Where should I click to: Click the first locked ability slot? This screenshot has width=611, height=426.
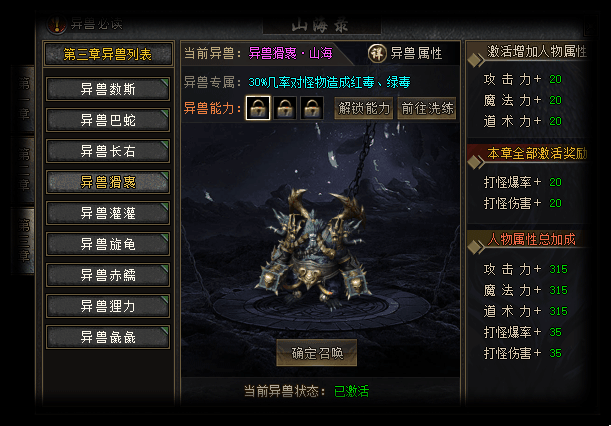(258, 108)
